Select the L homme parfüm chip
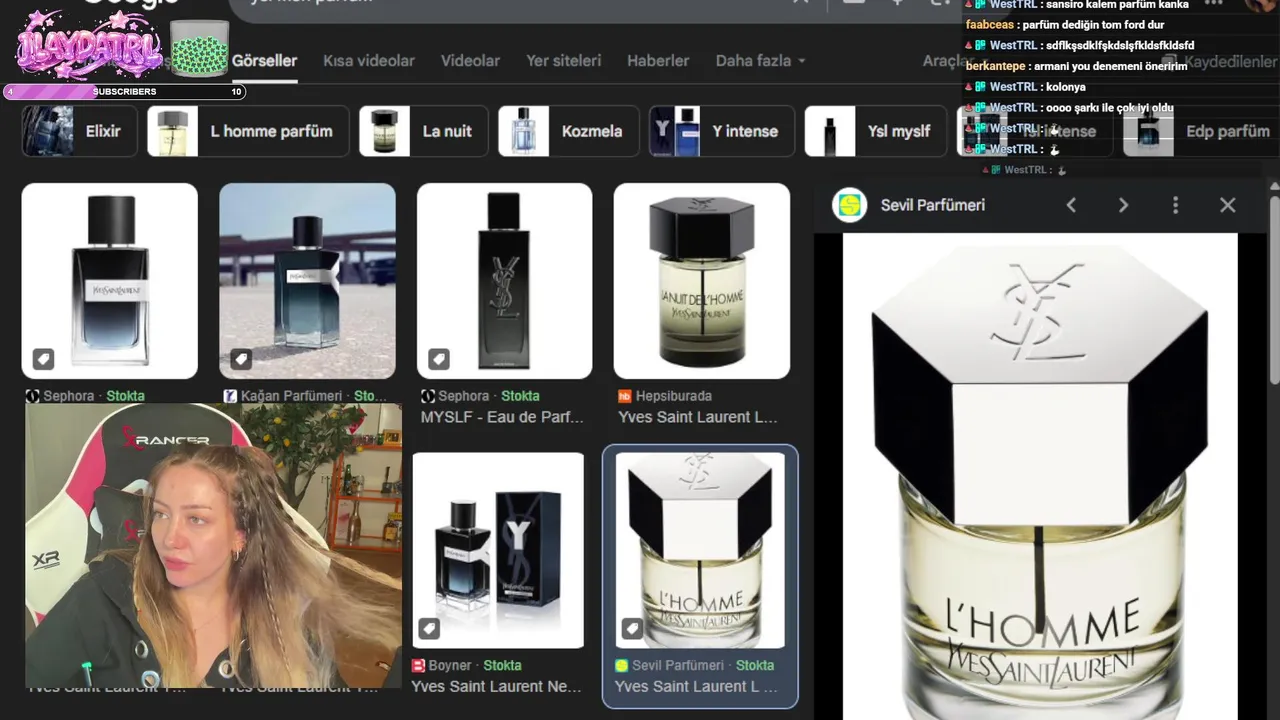Viewport: 1280px width, 720px height. tap(248, 131)
